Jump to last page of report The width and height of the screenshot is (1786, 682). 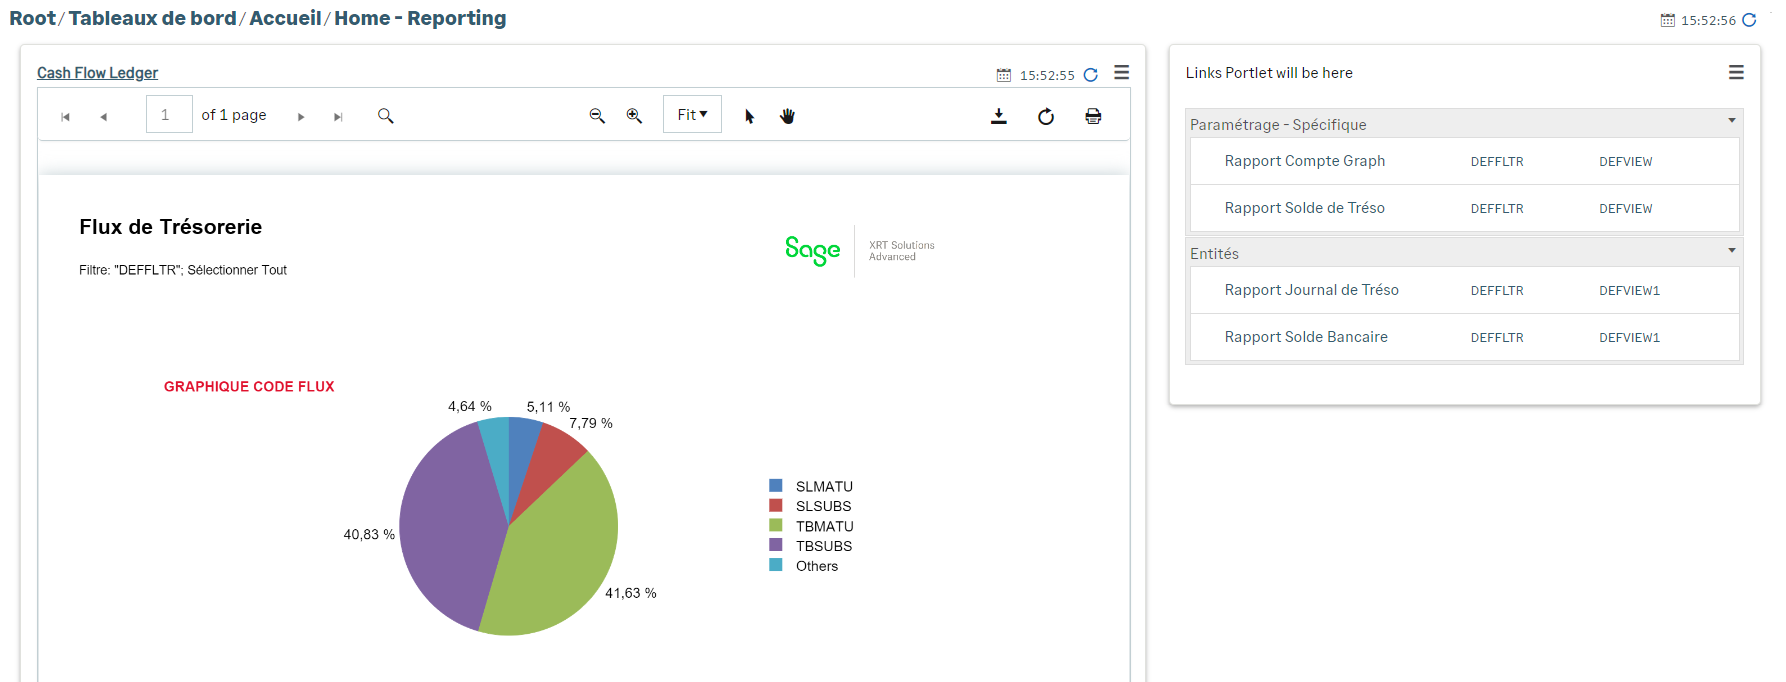coord(338,117)
